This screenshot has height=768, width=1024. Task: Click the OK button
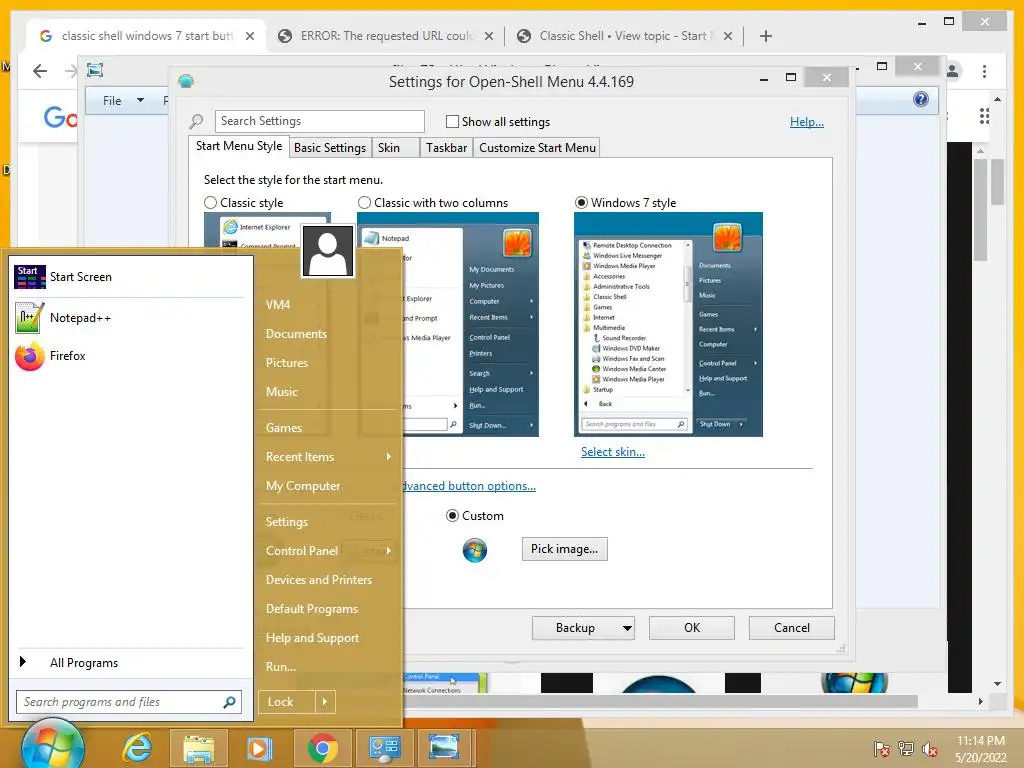(692, 628)
